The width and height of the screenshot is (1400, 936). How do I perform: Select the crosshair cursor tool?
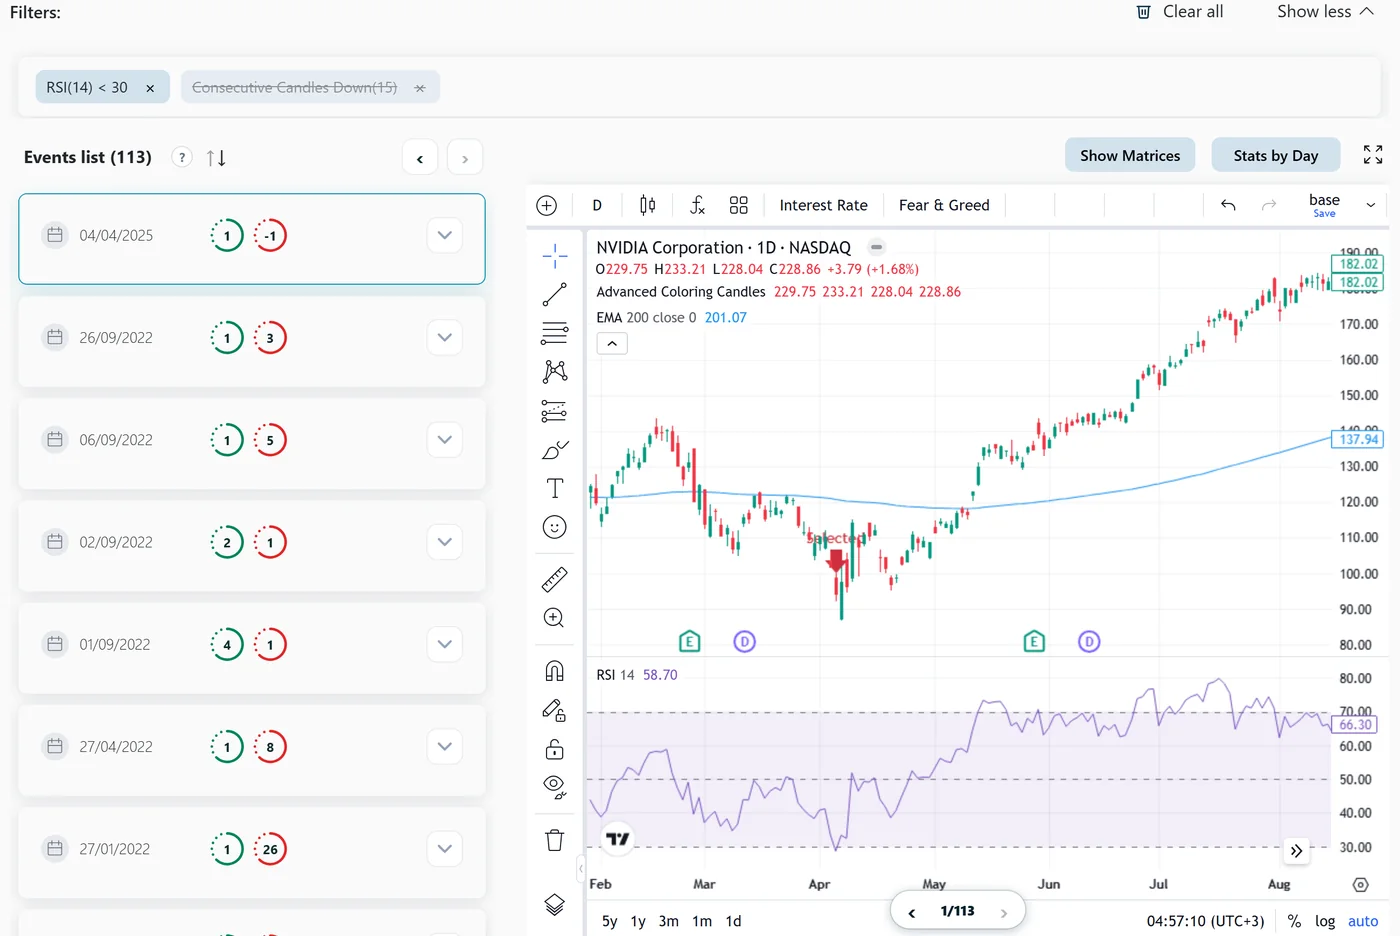555,256
